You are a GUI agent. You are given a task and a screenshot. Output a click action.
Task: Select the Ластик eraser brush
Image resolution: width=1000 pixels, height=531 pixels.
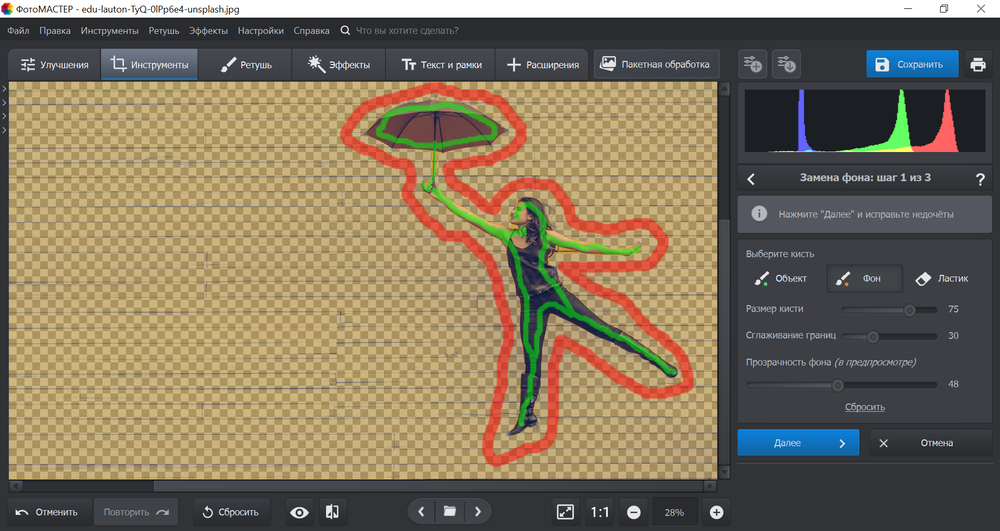[x=942, y=278]
